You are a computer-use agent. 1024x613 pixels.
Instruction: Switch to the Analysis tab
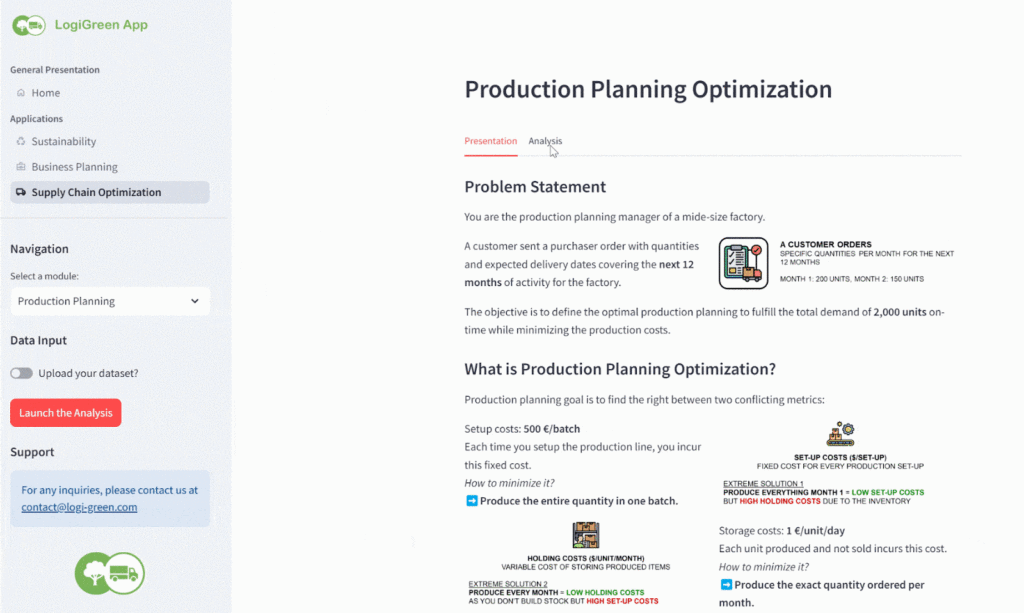point(545,141)
